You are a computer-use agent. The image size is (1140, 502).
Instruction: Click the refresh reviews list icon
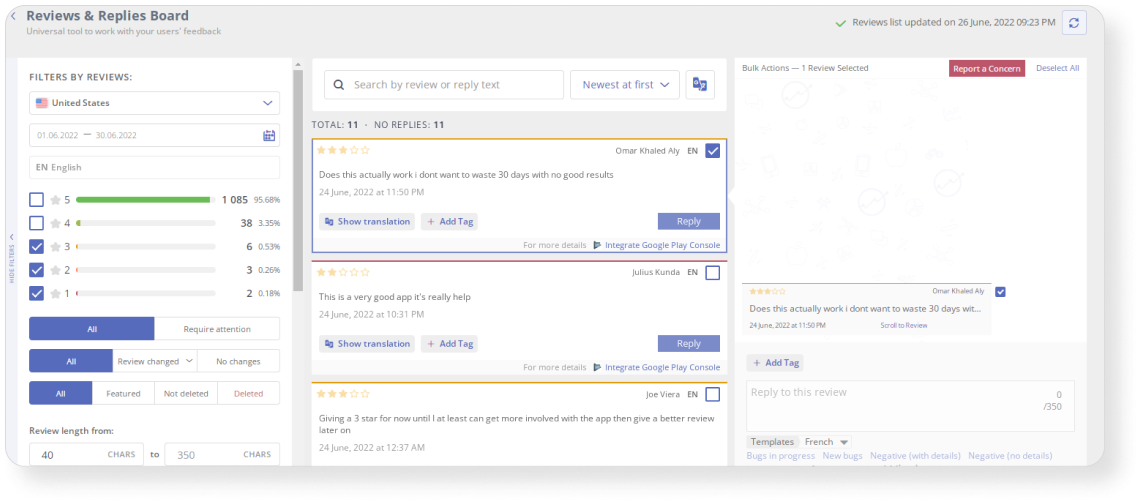click(1074, 23)
